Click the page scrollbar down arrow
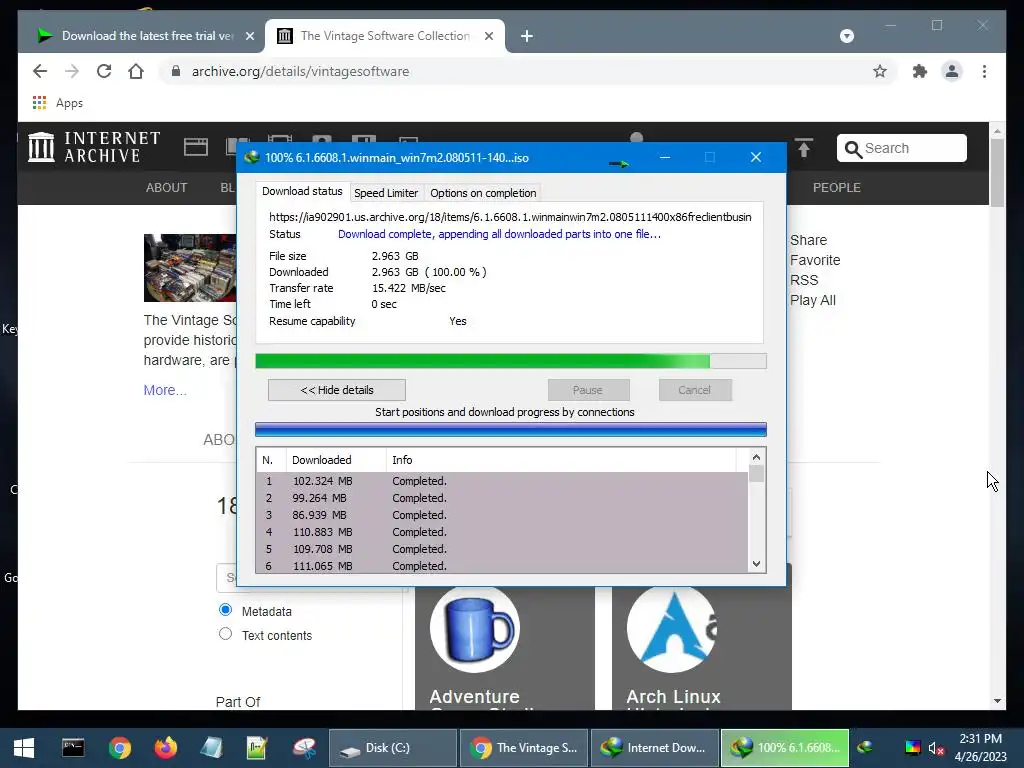1024x768 pixels. pos(997,701)
